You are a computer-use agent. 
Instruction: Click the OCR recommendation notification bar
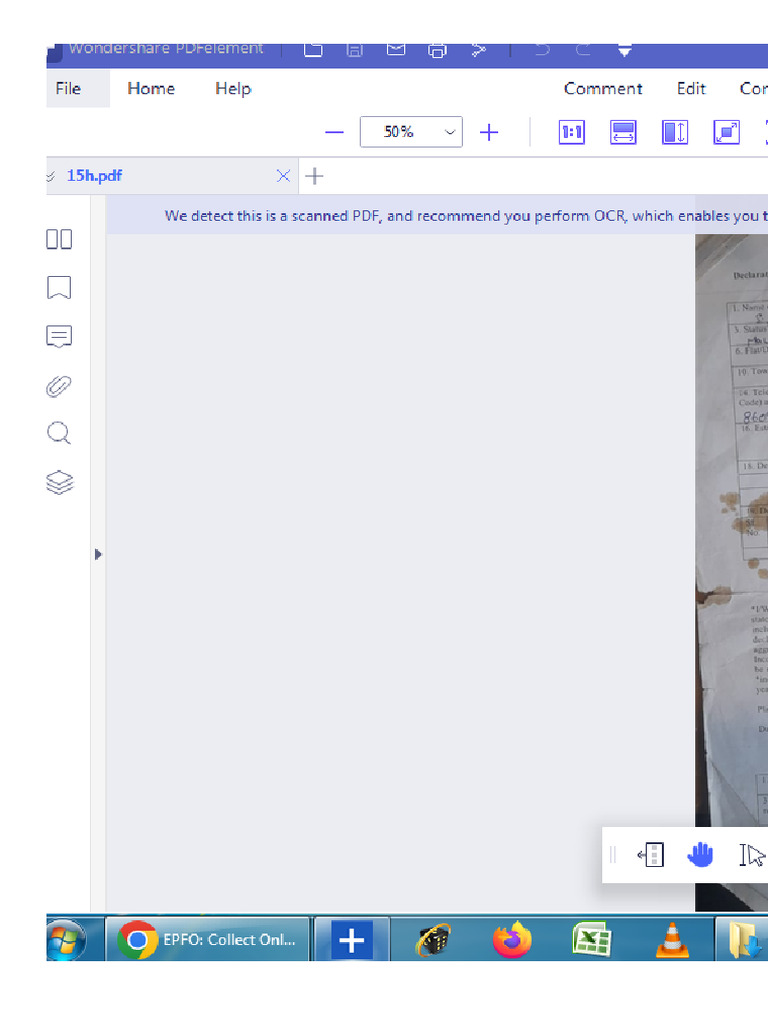437,216
